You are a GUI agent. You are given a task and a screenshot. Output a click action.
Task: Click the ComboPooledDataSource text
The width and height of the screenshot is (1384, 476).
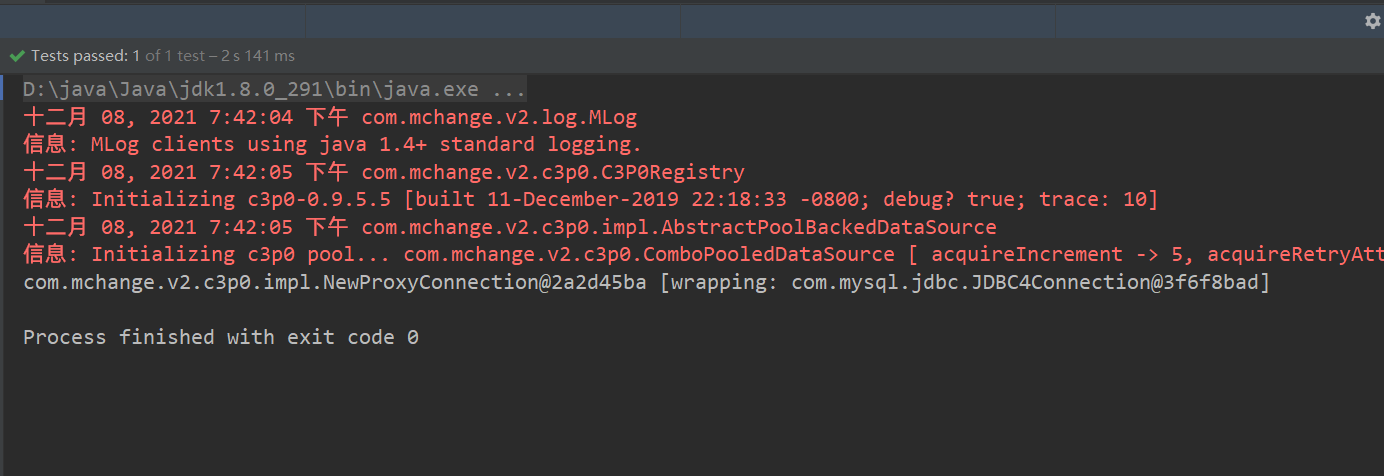tap(649, 254)
